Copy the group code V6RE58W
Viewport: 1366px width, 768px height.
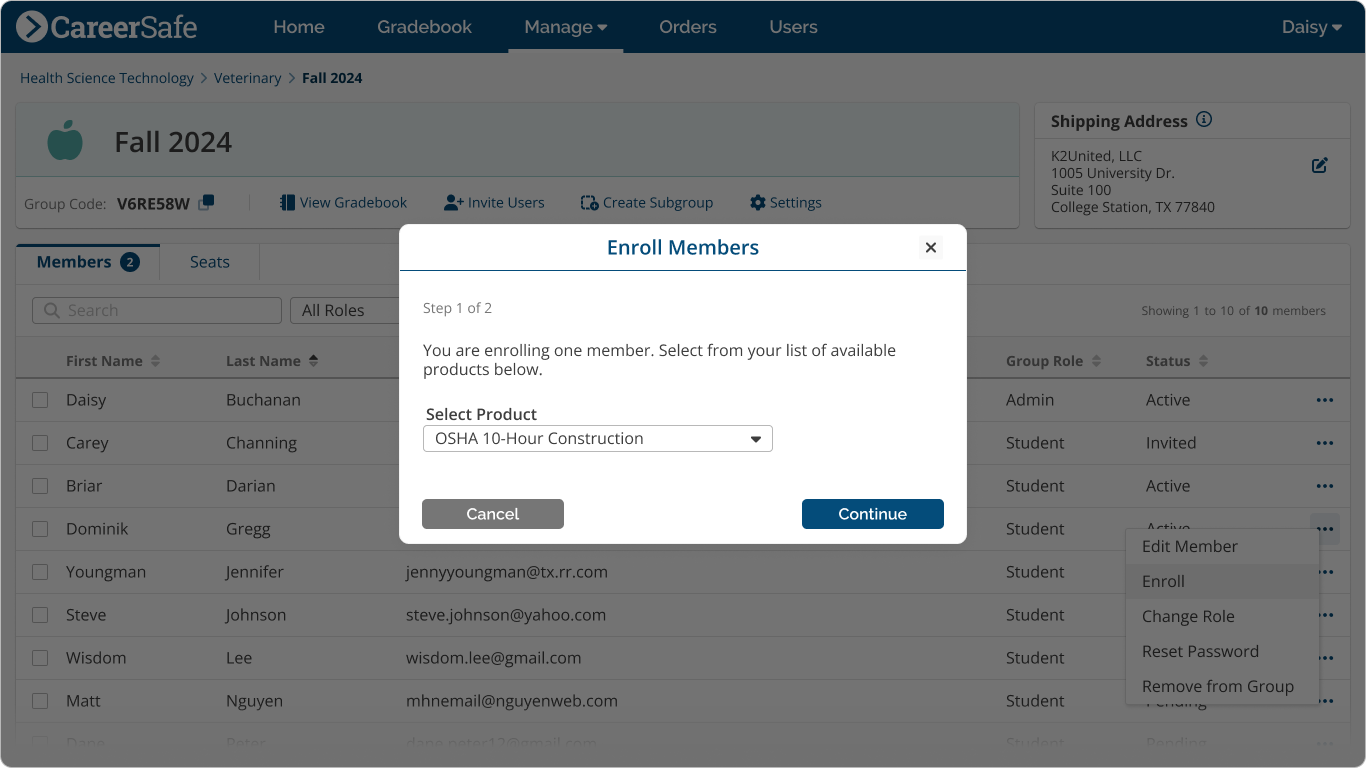click(x=207, y=201)
